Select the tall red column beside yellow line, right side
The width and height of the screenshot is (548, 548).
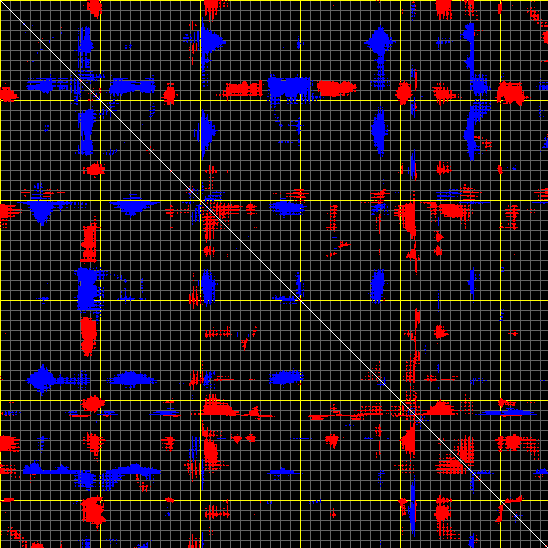408,219
